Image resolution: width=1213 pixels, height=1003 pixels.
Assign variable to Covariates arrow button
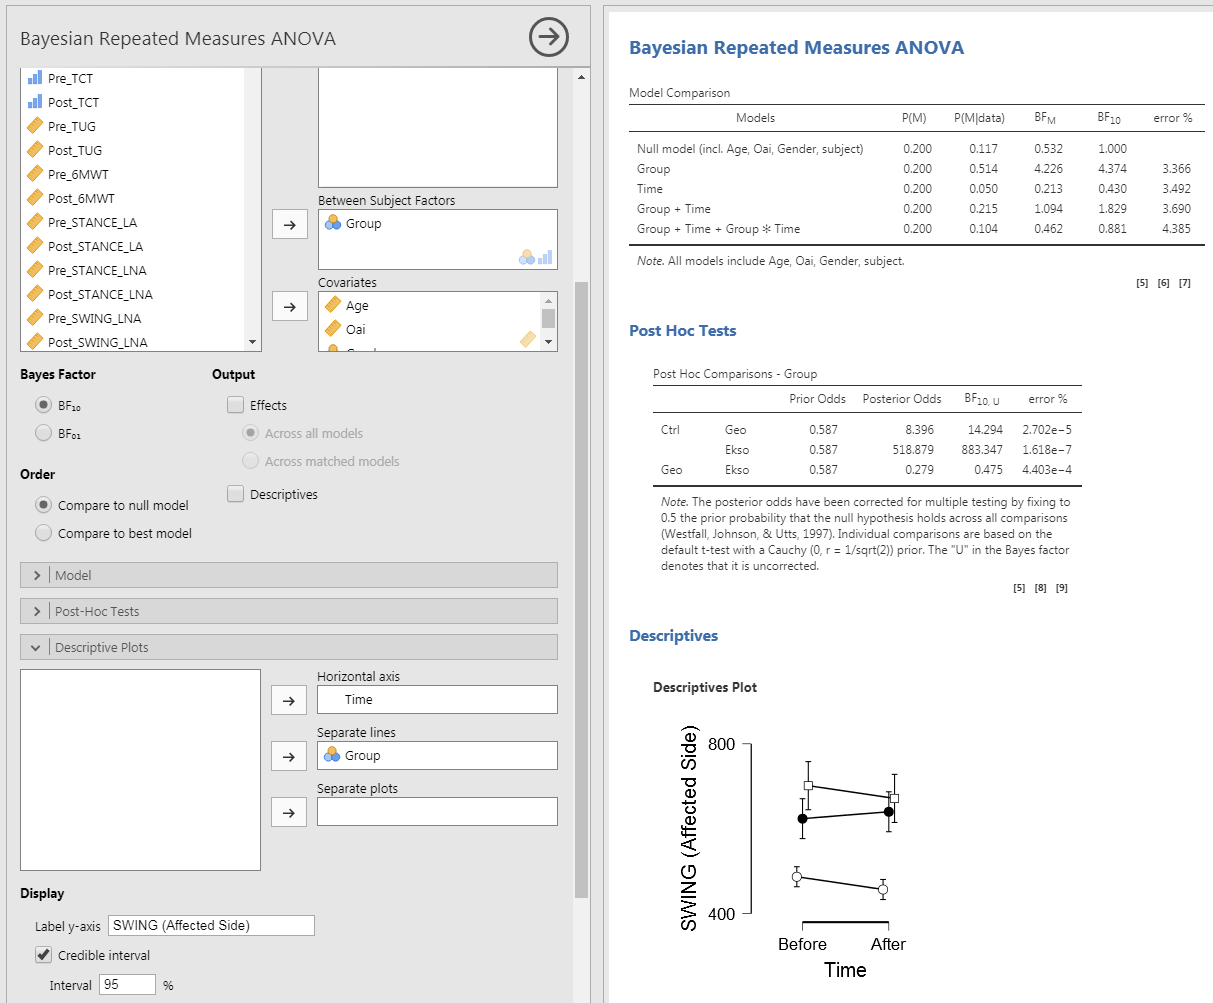pos(289,307)
